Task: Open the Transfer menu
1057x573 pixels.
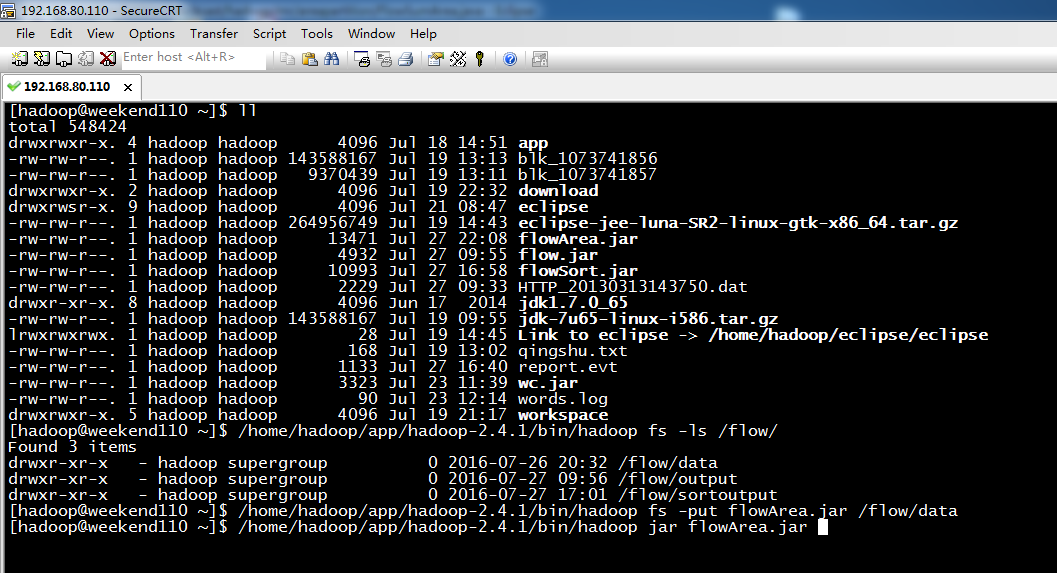Action: (x=214, y=34)
